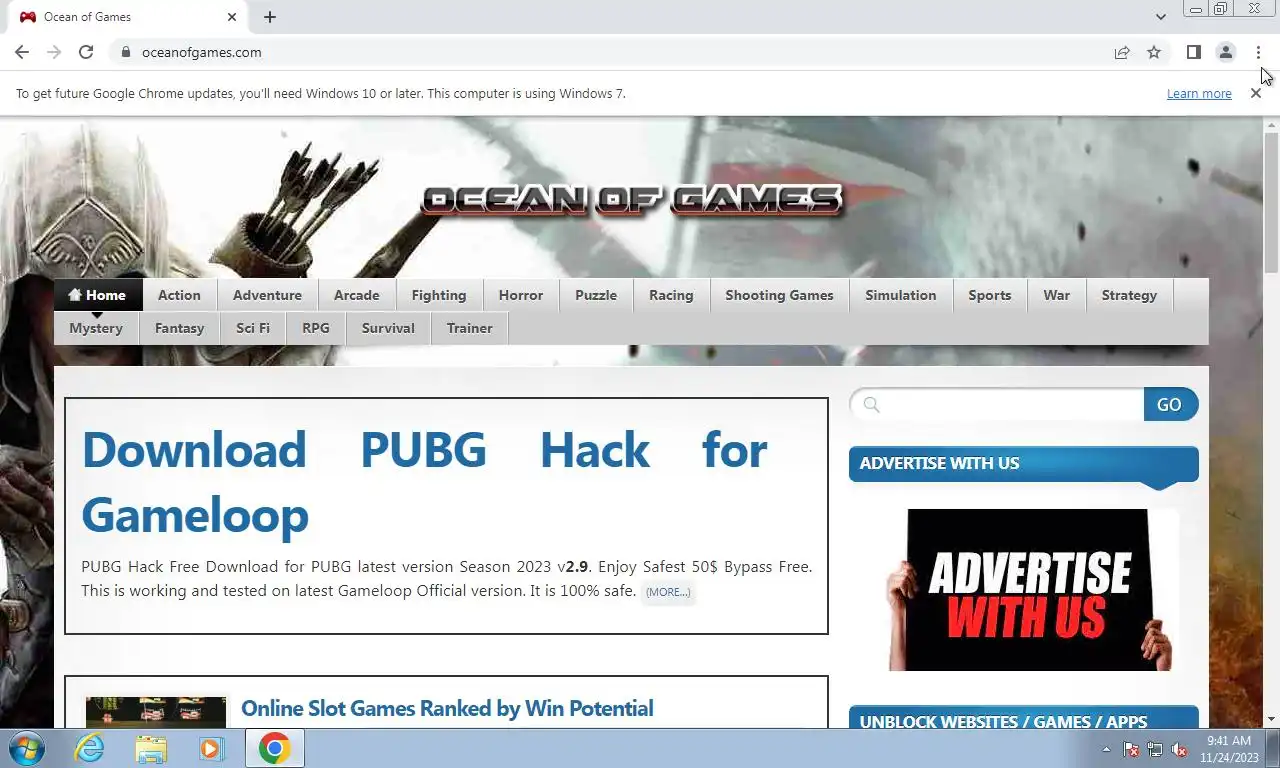Bookmark this tab with the star icon
The width and height of the screenshot is (1280, 768).
[x=1154, y=52]
